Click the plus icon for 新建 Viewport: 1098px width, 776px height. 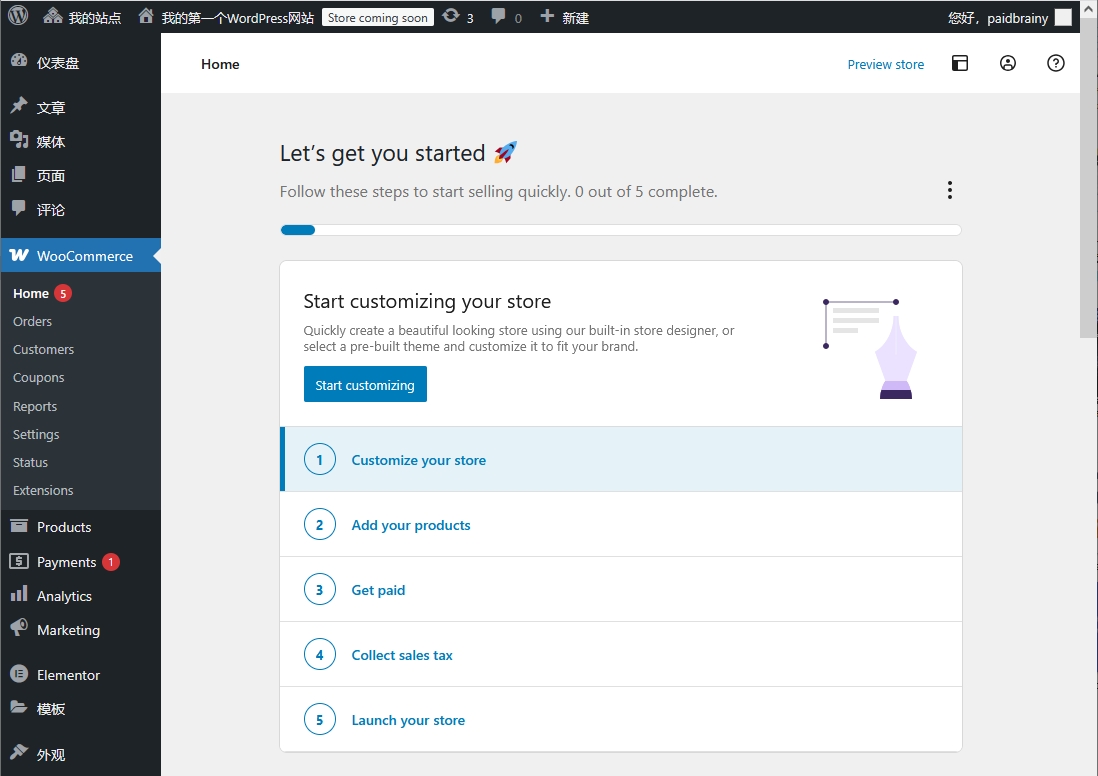[547, 16]
